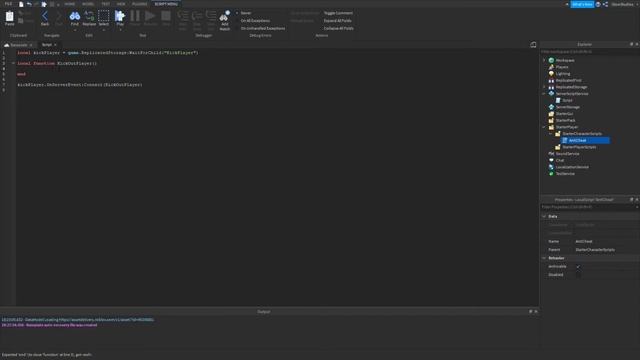Click Collapse All Folds

click(338, 29)
